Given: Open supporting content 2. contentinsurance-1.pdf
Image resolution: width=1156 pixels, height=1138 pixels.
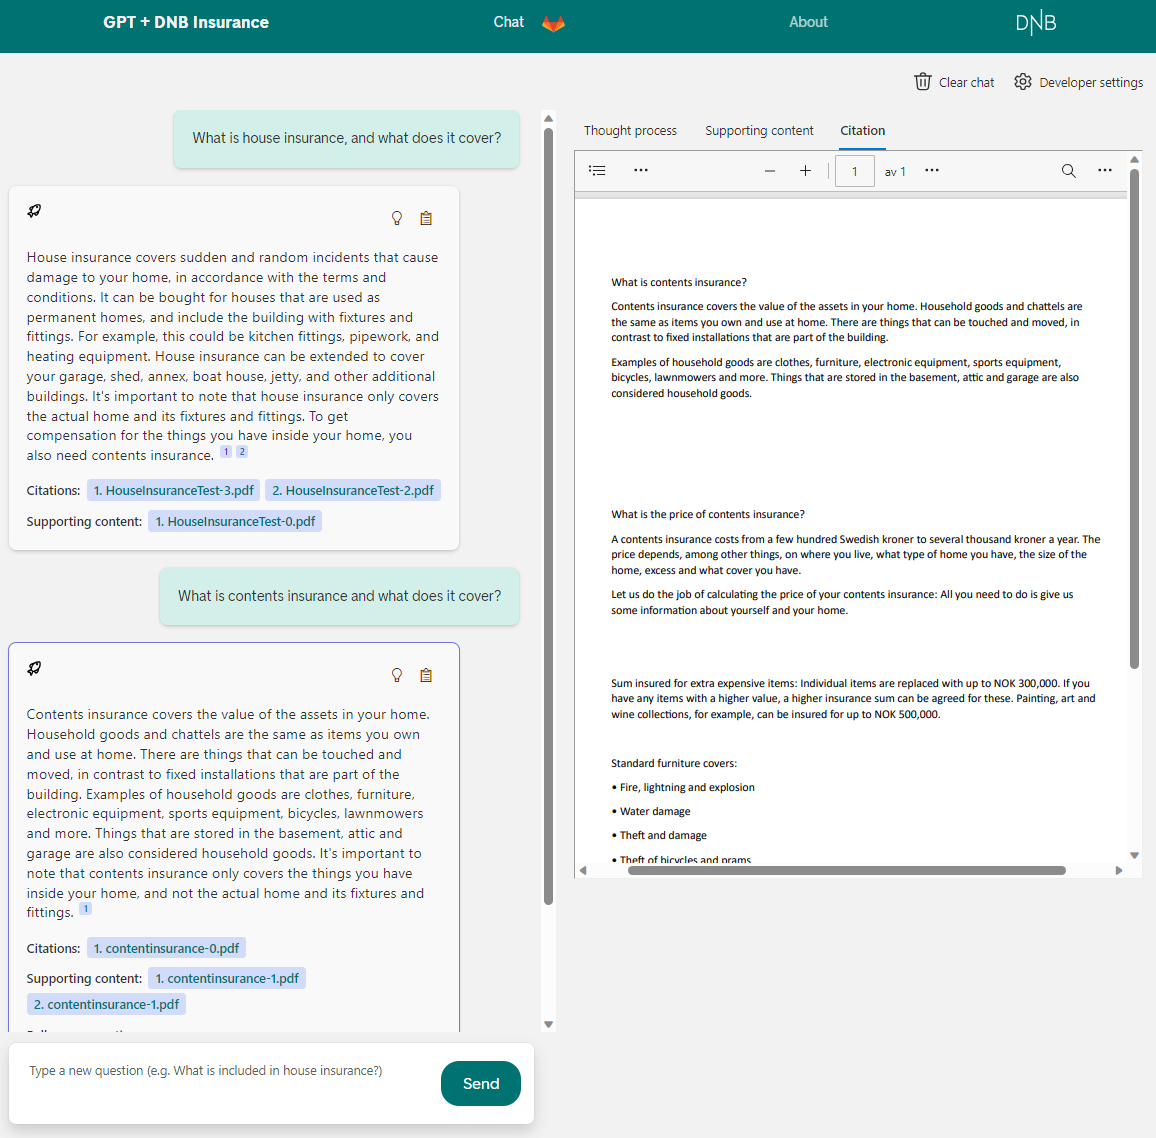Looking at the screenshot, I should (106, 1004).
